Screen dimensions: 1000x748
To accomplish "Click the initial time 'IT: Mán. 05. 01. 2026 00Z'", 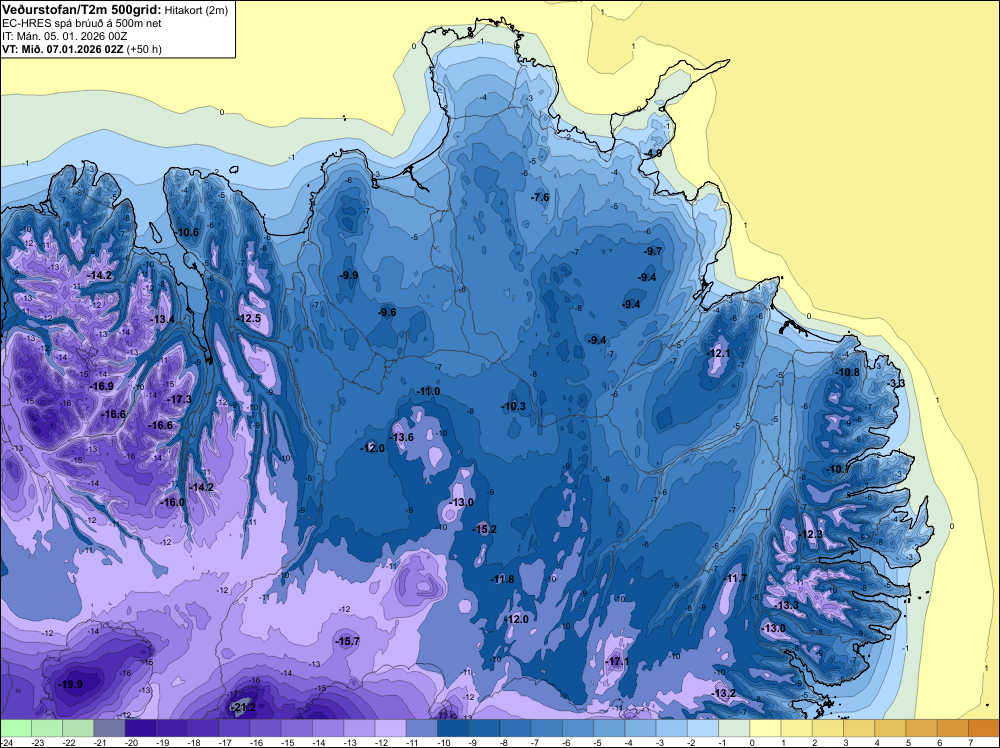I will tap(64, 36).
